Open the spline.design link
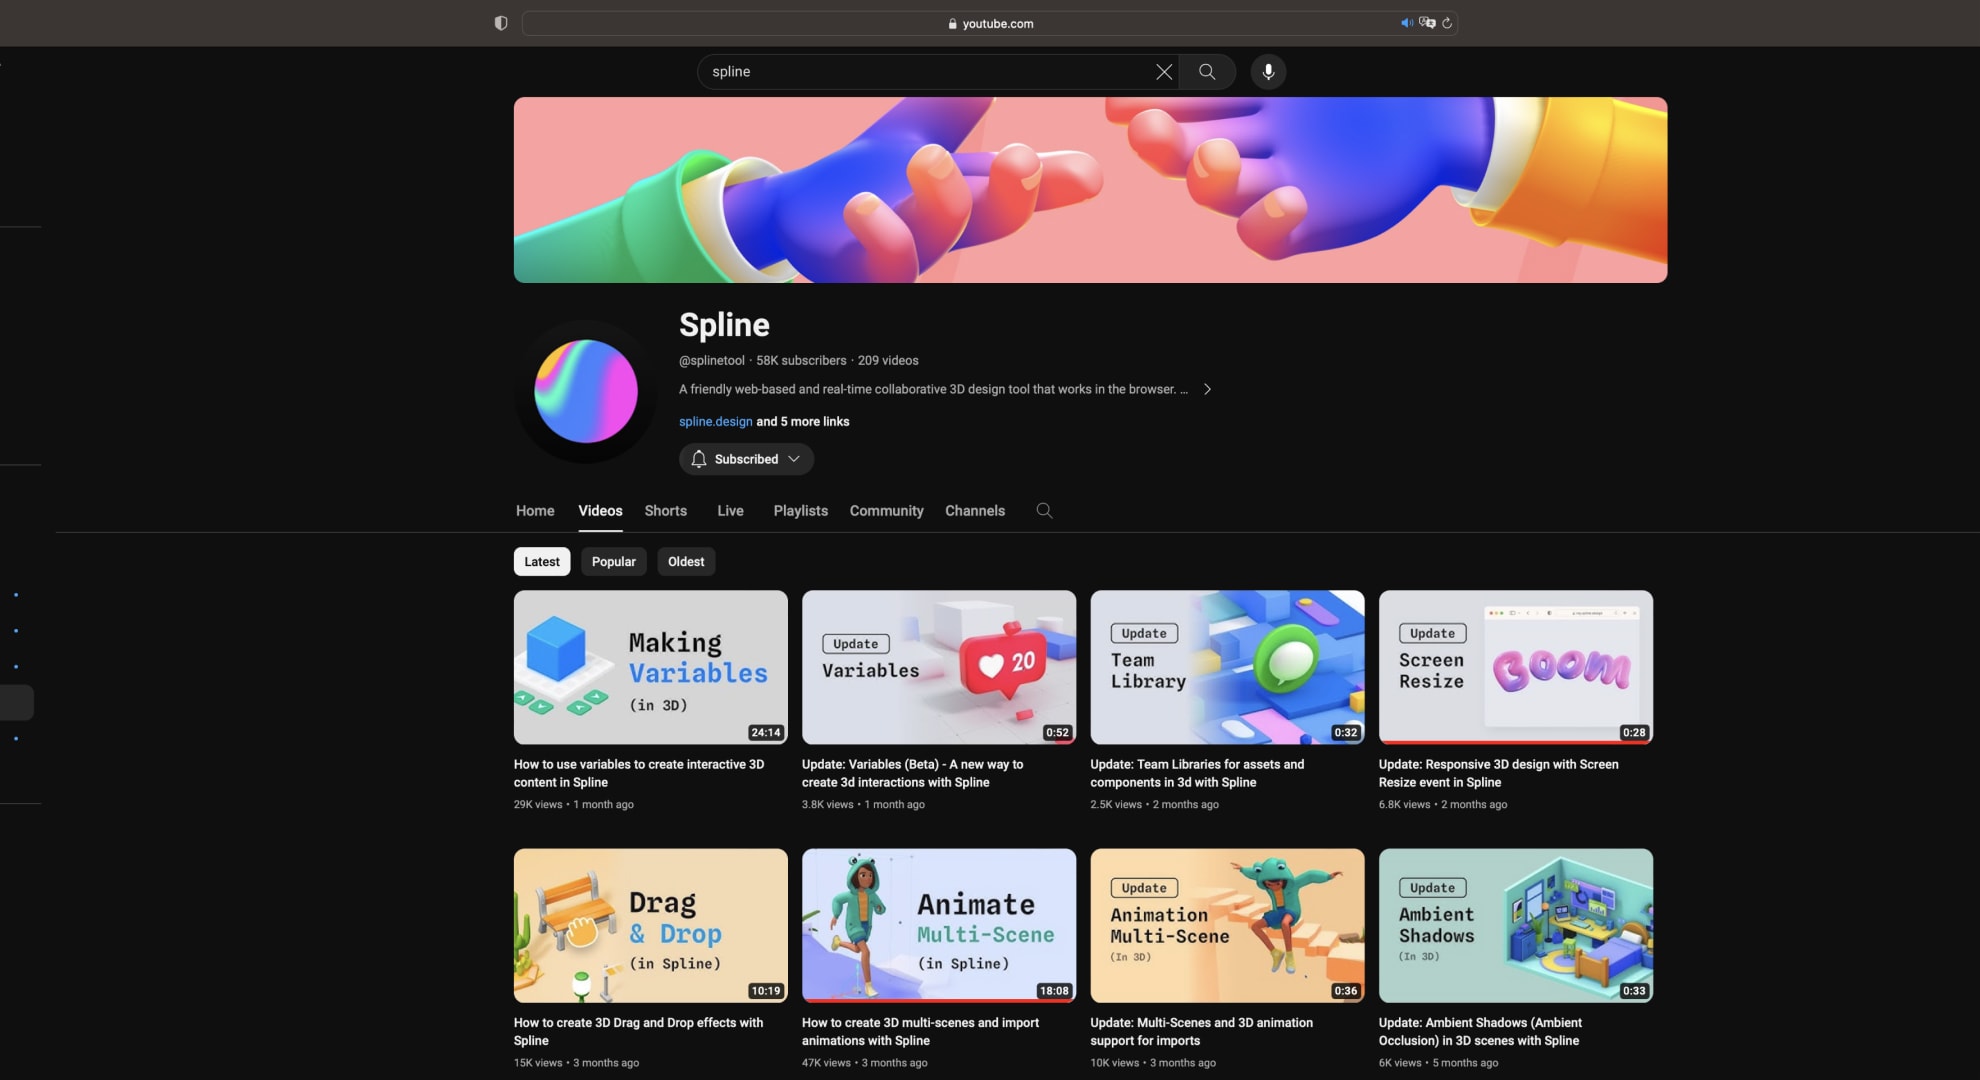Screen dimensions: 1980x1080 click(x=714, y=421)
